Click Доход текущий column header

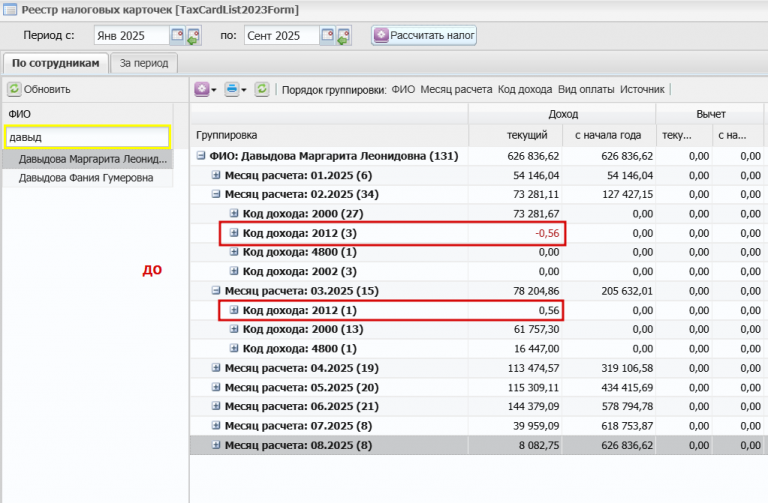515,135
